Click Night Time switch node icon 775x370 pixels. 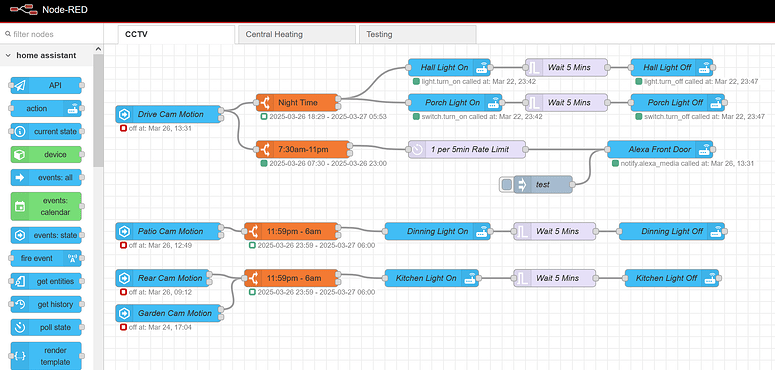pos(265,103)
